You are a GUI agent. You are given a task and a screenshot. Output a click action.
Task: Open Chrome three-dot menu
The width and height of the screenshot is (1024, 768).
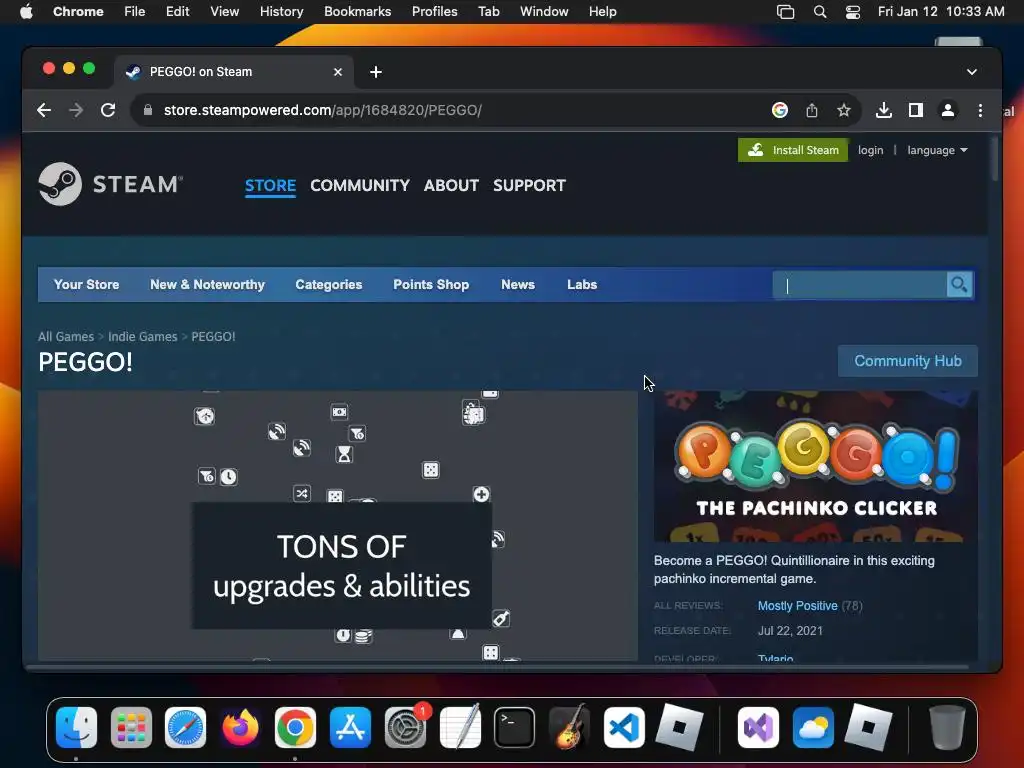click(980, 110)
